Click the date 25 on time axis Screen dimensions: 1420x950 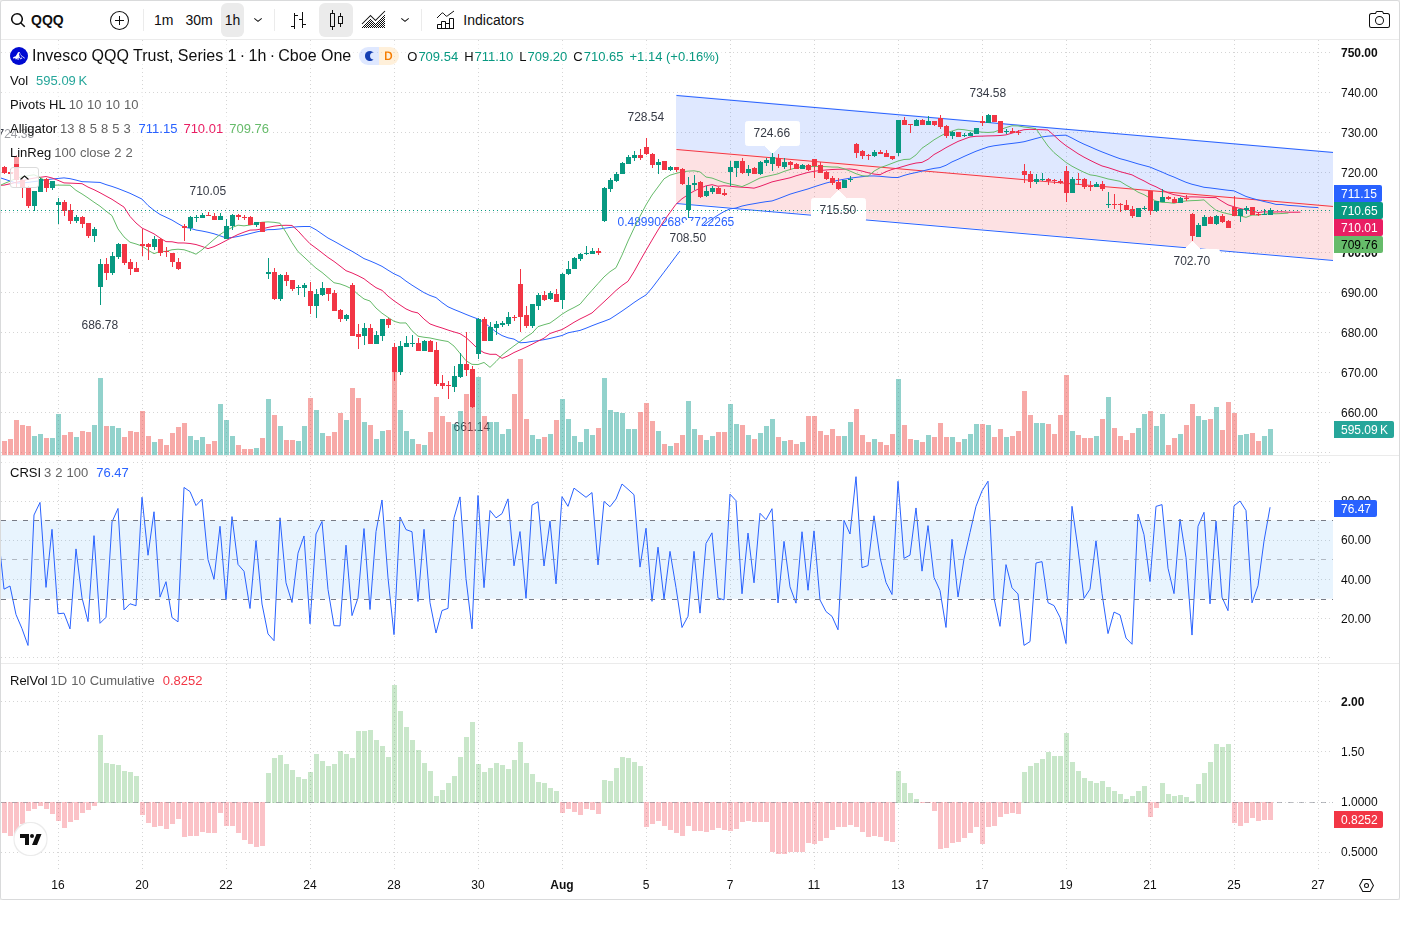point(1234,885)
